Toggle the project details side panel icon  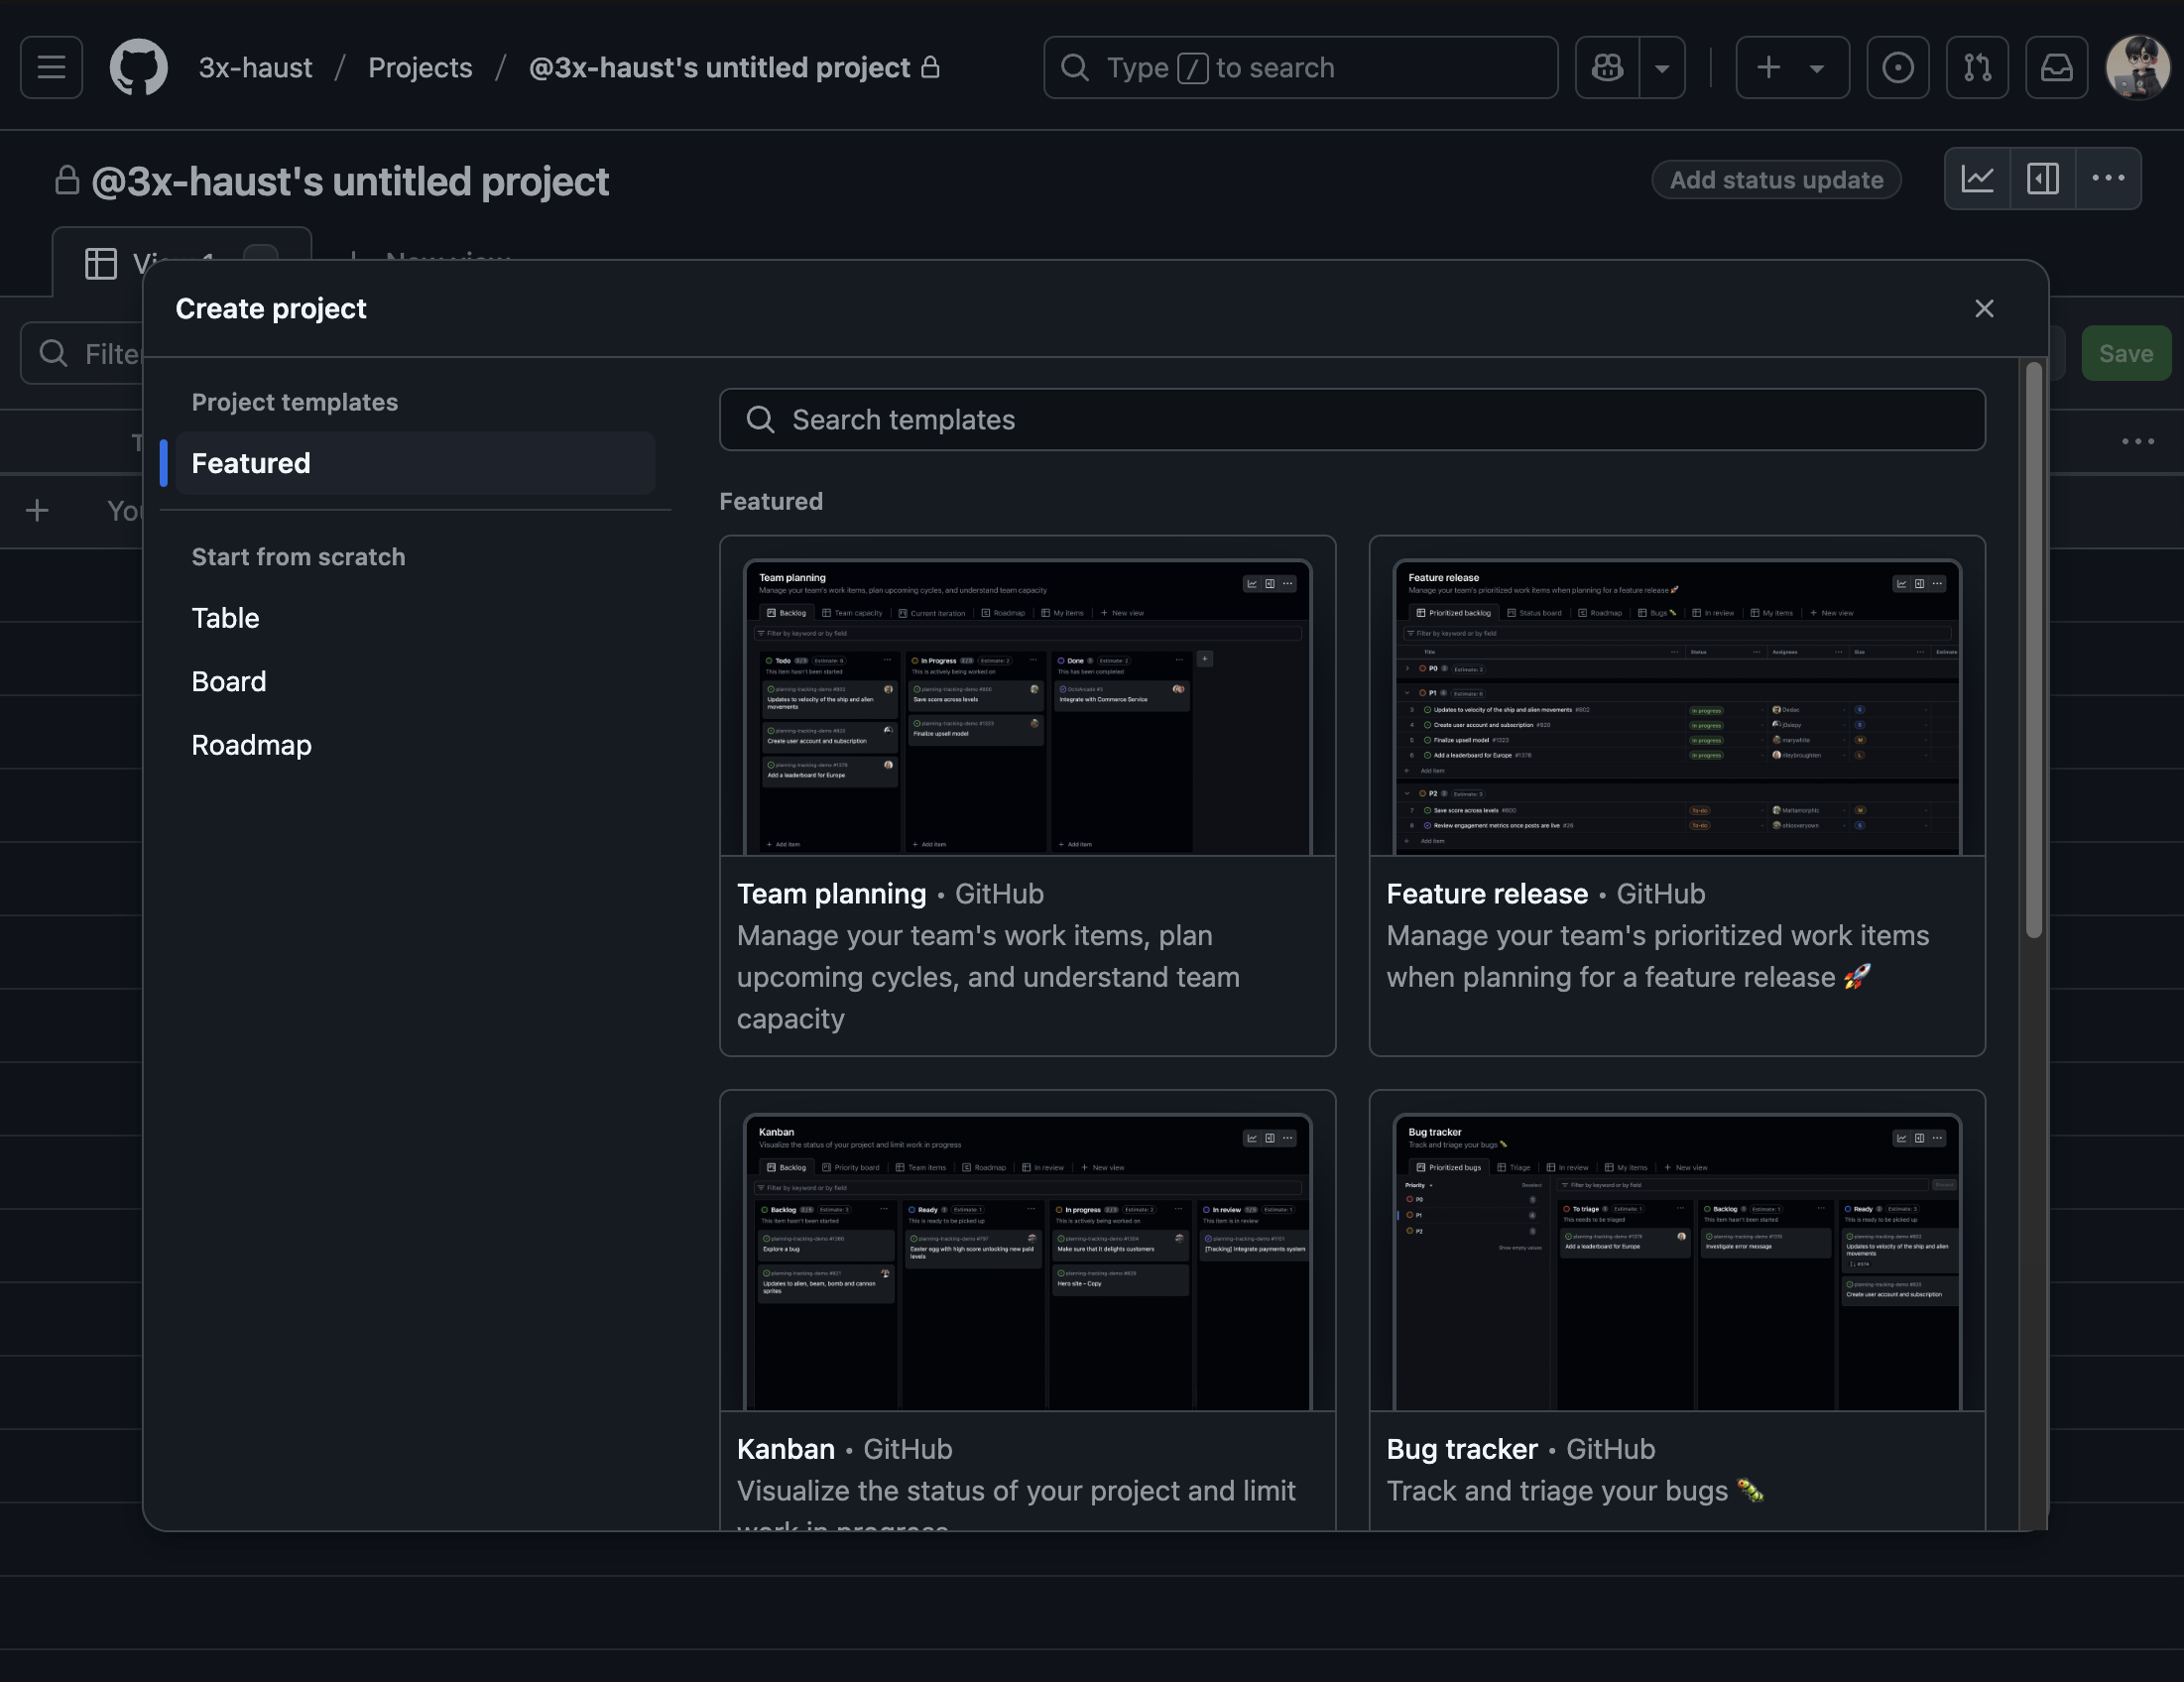(x=2042, y=179)
